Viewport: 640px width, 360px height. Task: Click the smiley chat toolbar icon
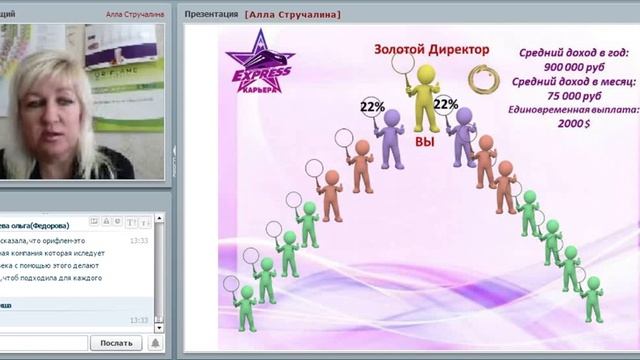[118, 221]
